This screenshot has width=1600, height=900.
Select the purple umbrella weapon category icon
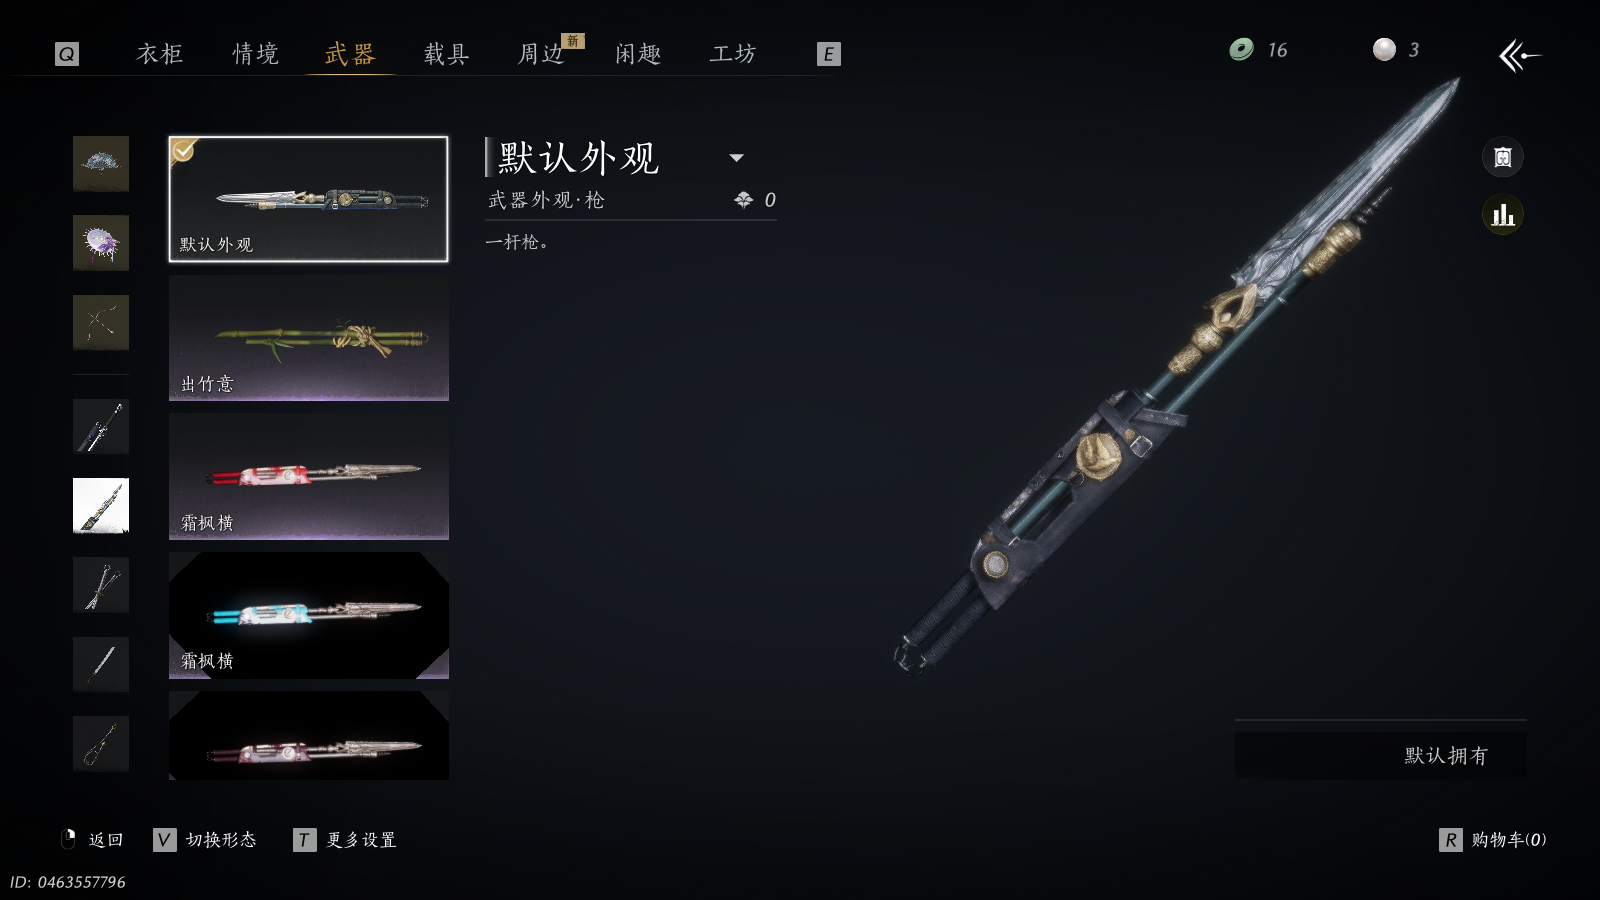[x=101, y=243]
